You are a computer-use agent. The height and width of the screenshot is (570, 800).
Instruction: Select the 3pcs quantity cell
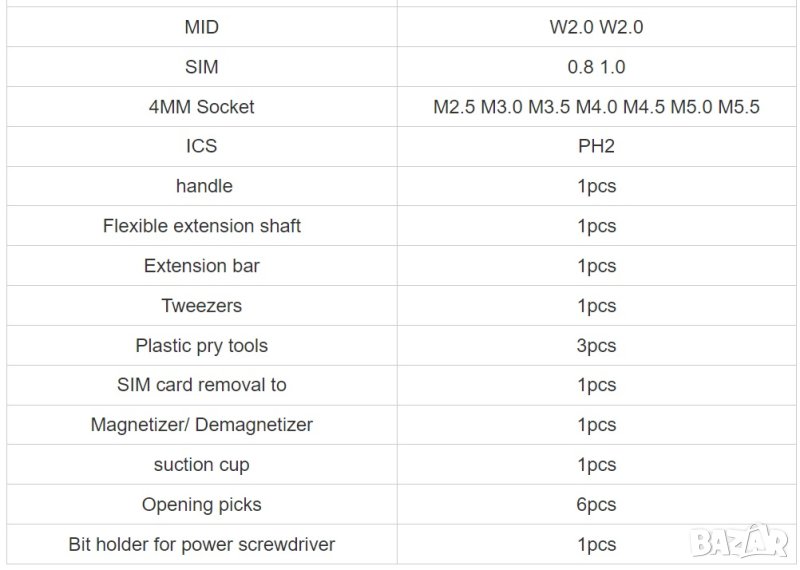click(x=596, y=346)
